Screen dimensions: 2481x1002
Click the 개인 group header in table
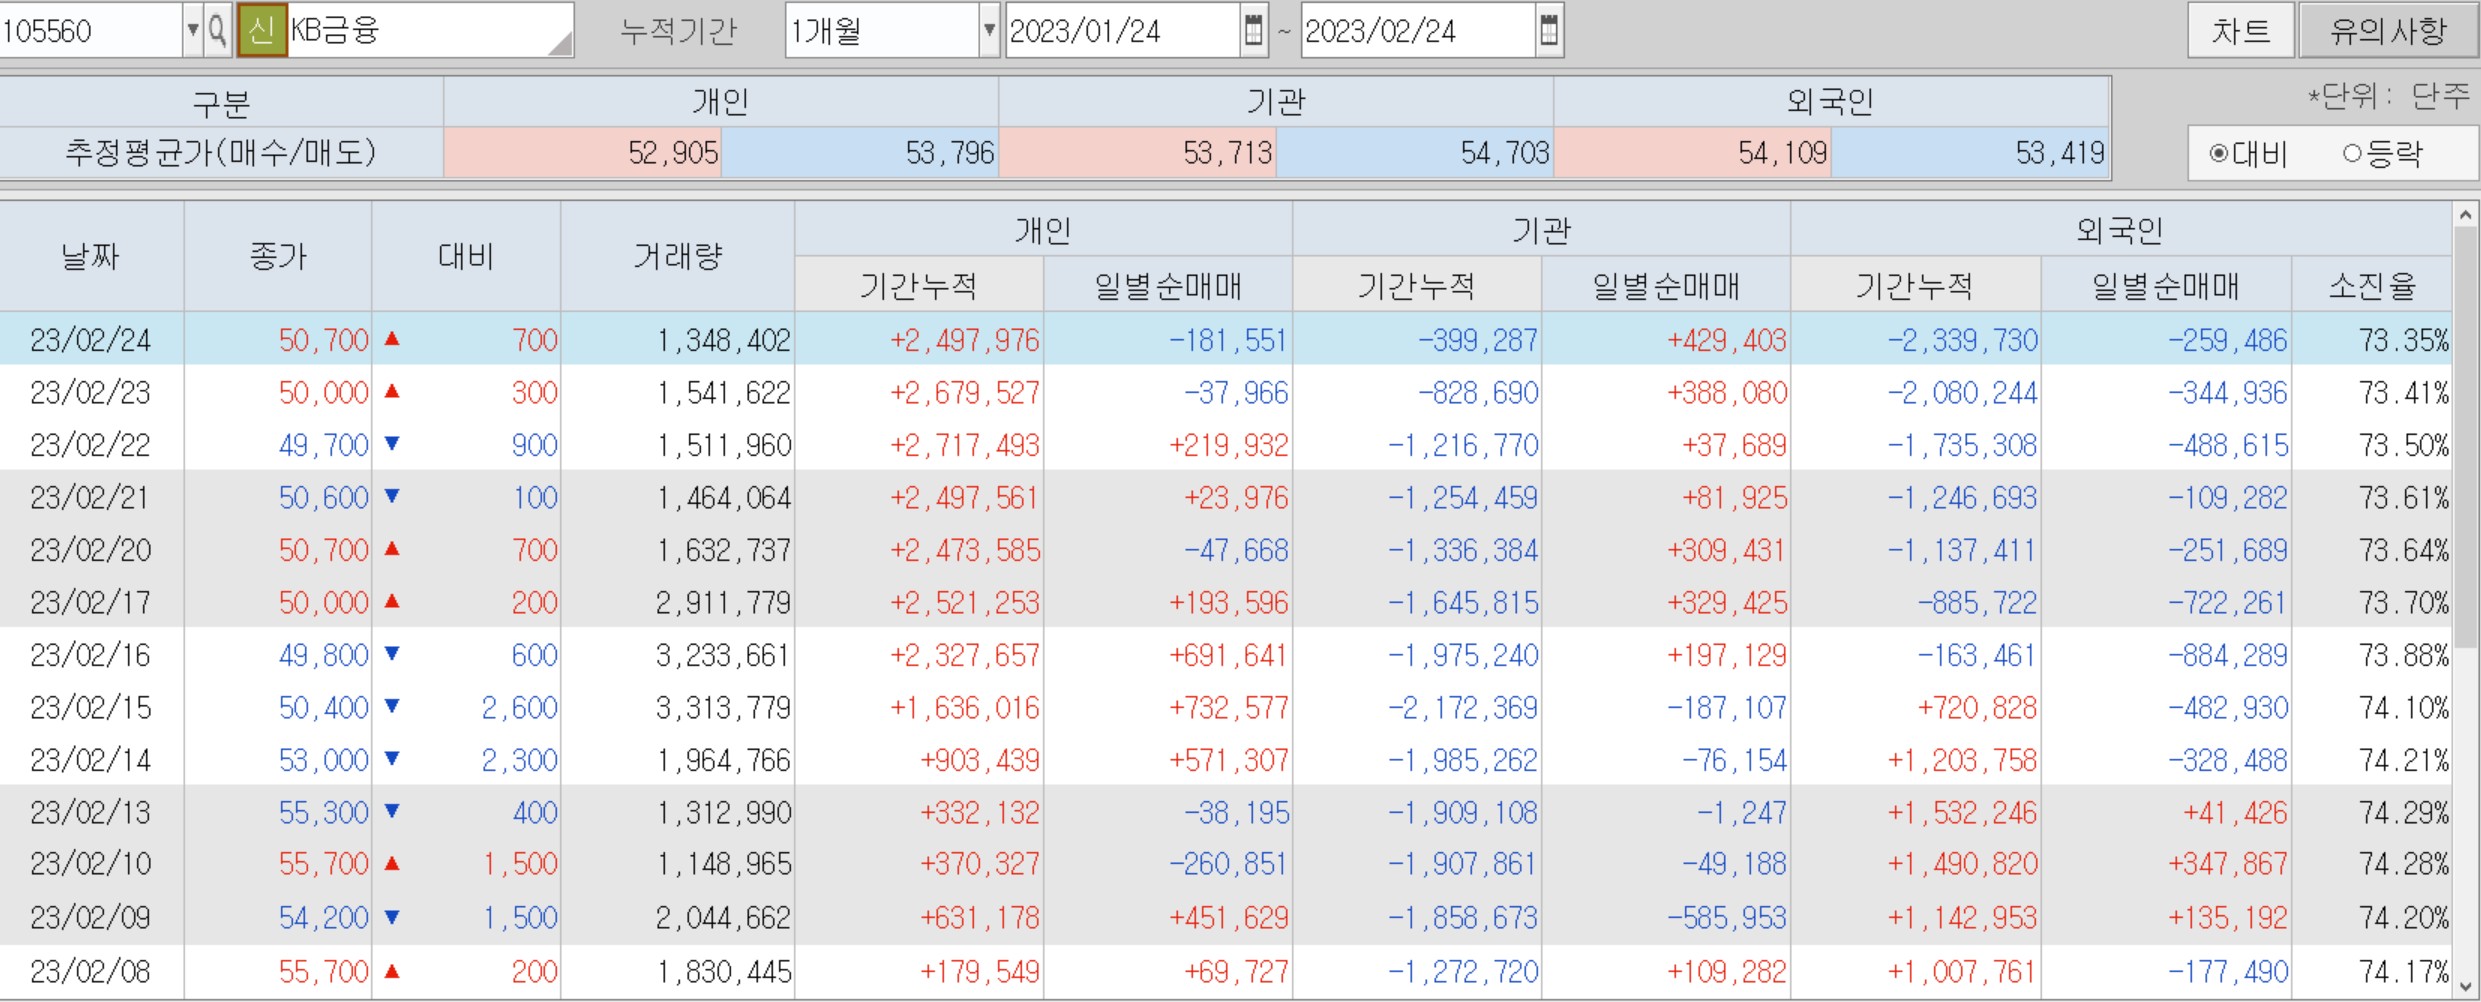click(1043, 230)
